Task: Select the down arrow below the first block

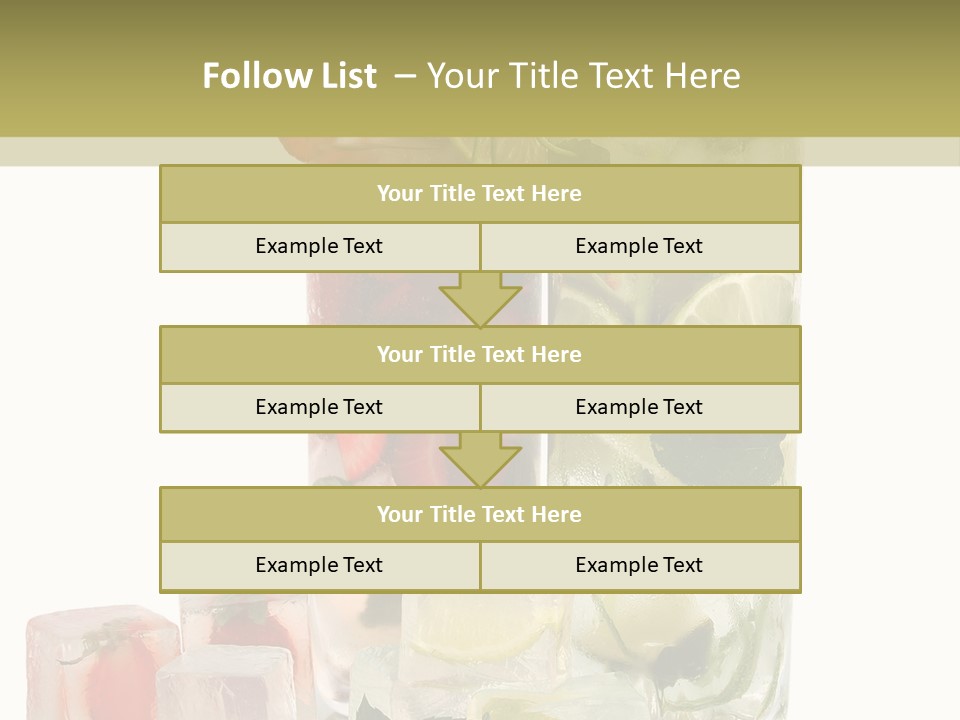Action: (480, 298)
